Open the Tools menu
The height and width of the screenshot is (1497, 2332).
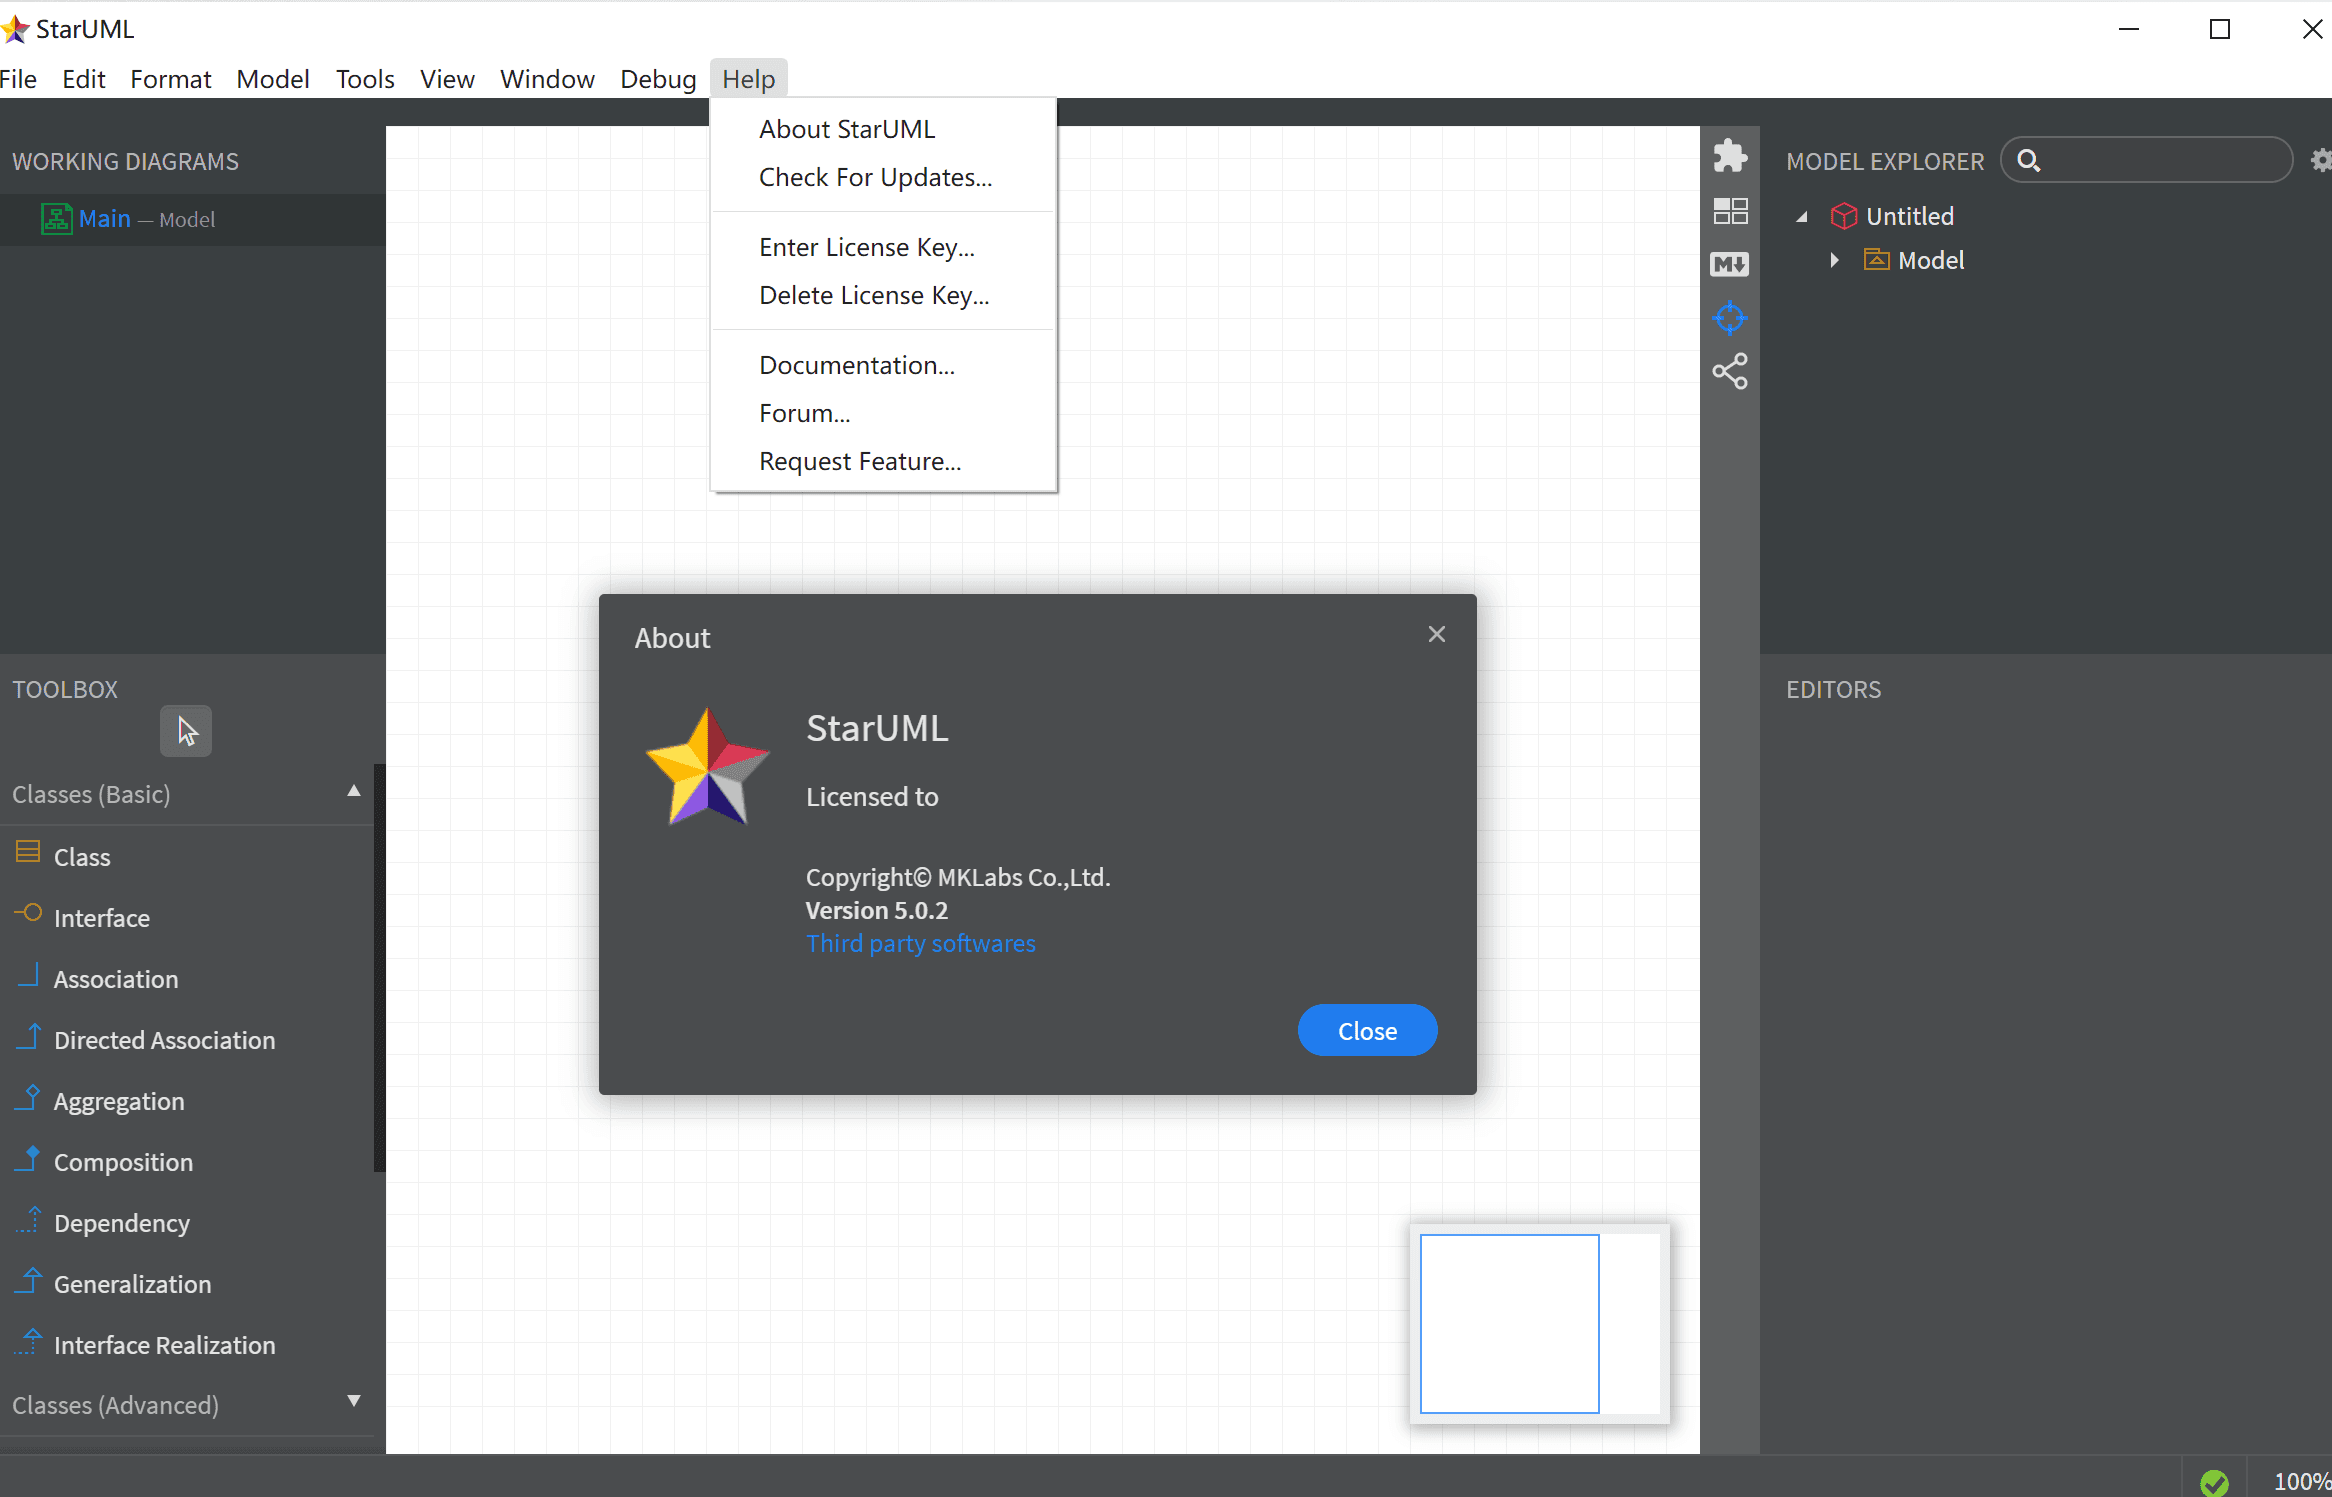pos(365,79)
